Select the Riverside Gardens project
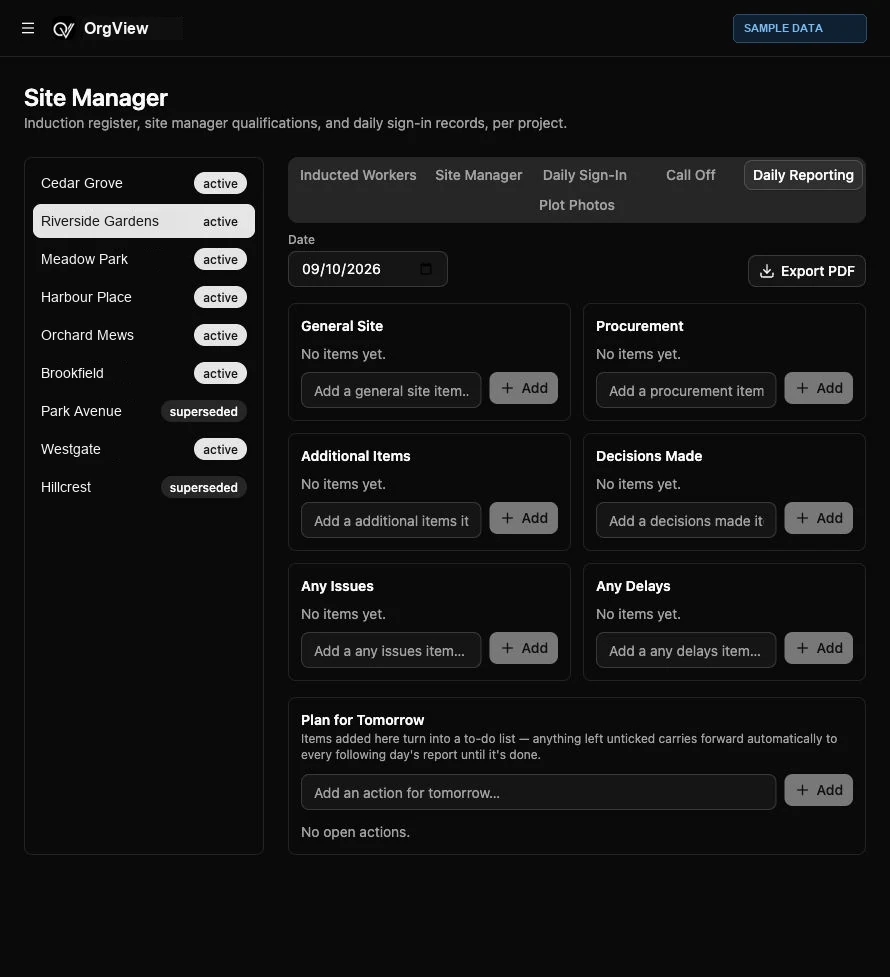This screenshot has width=890, height=977. [x=143, y=221]
